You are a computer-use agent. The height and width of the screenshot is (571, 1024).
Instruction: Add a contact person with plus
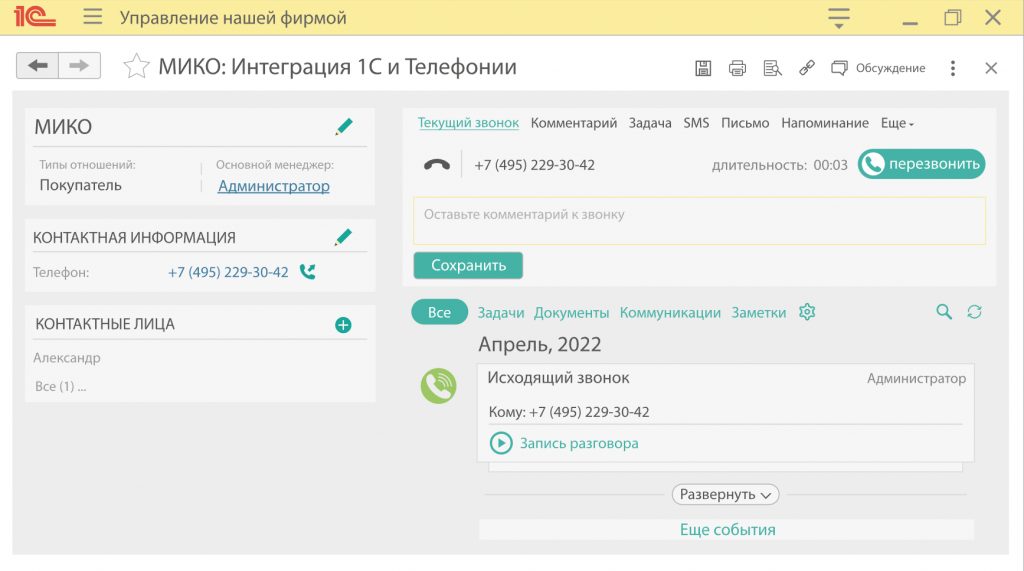[x=343, y=325]
